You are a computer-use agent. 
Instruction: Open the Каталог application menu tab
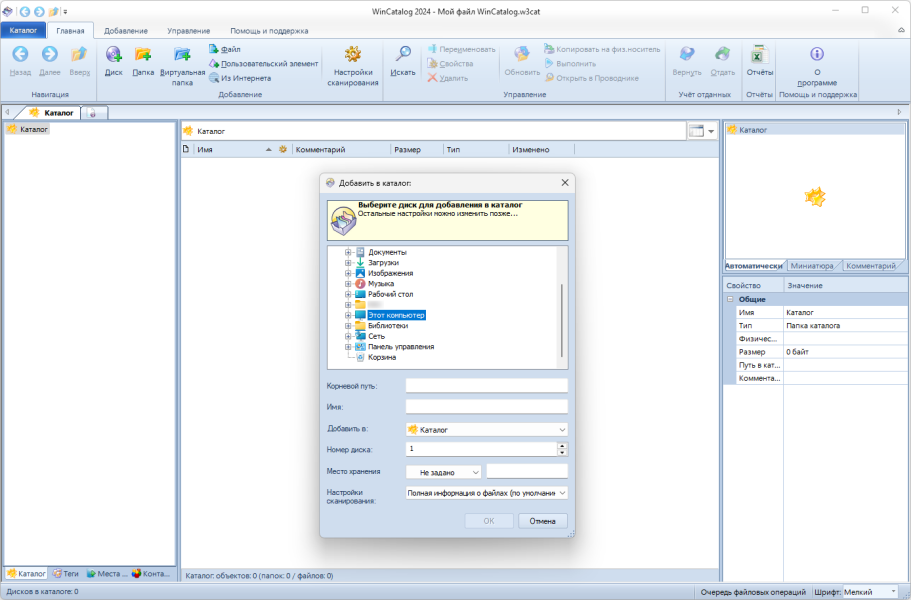(23, 30)
